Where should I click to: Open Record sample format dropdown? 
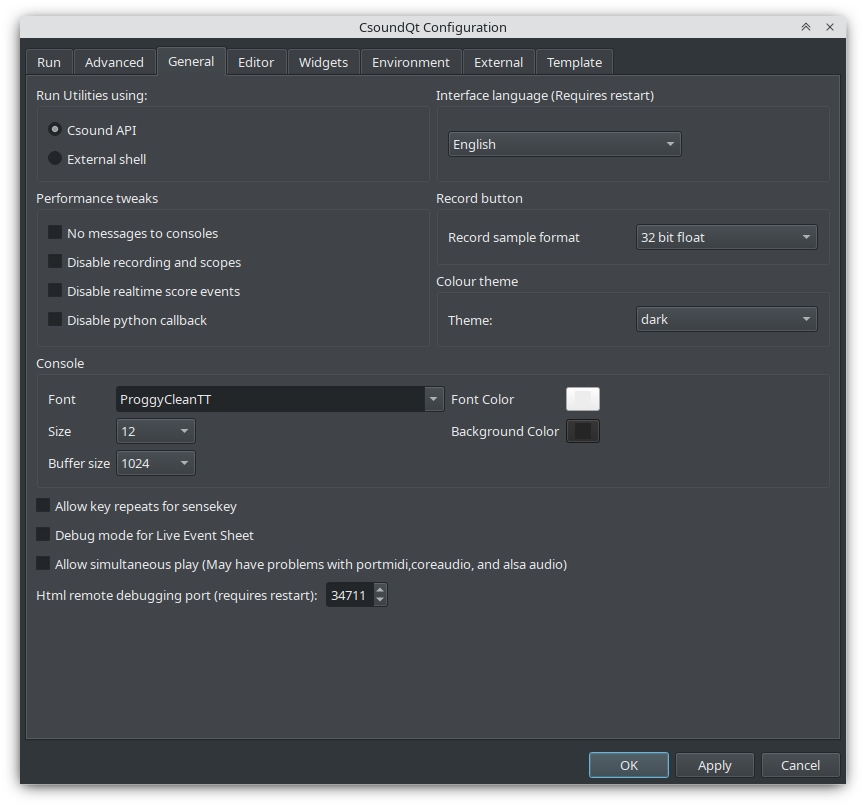click(726, 237)
